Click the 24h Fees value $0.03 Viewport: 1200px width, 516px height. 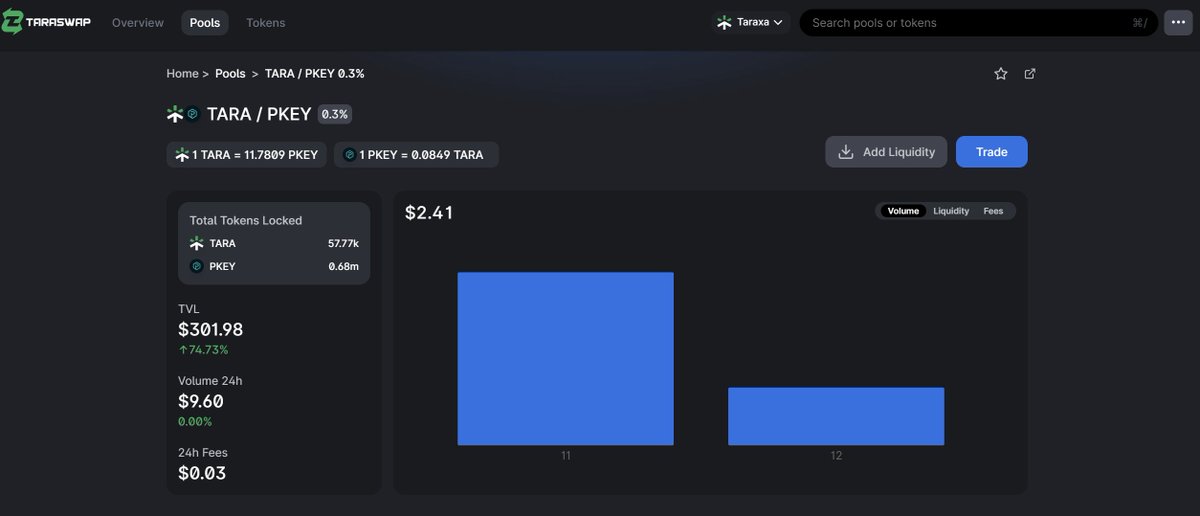point(202,473)
